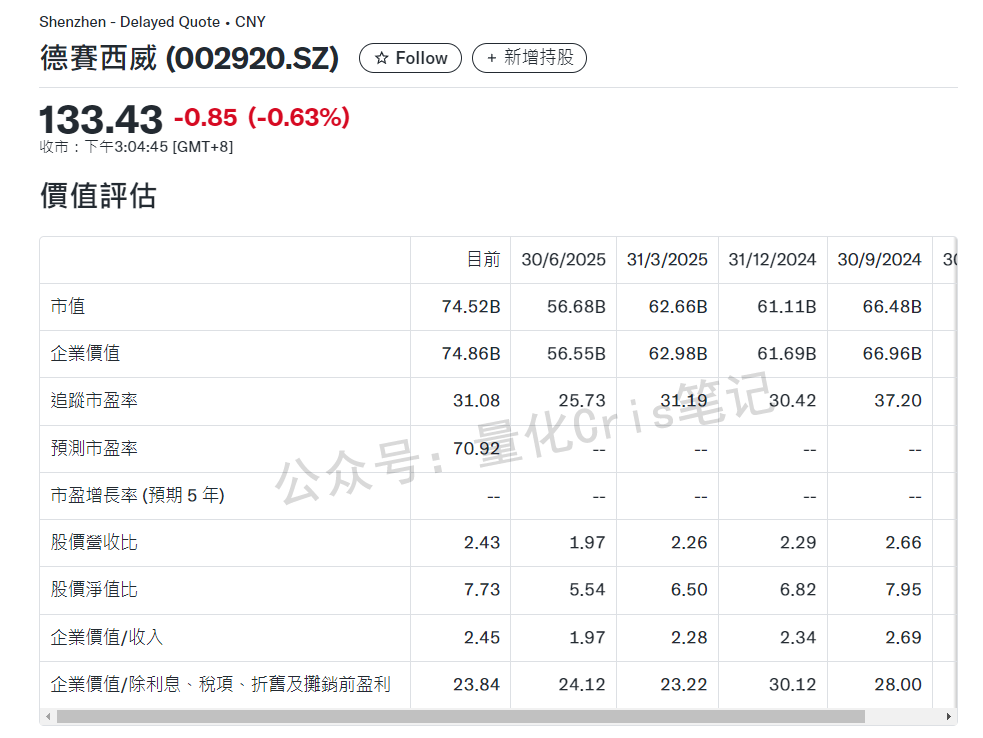Click EV/EBITDA value 24.12

pyautogui.click(x=582, y=684)
